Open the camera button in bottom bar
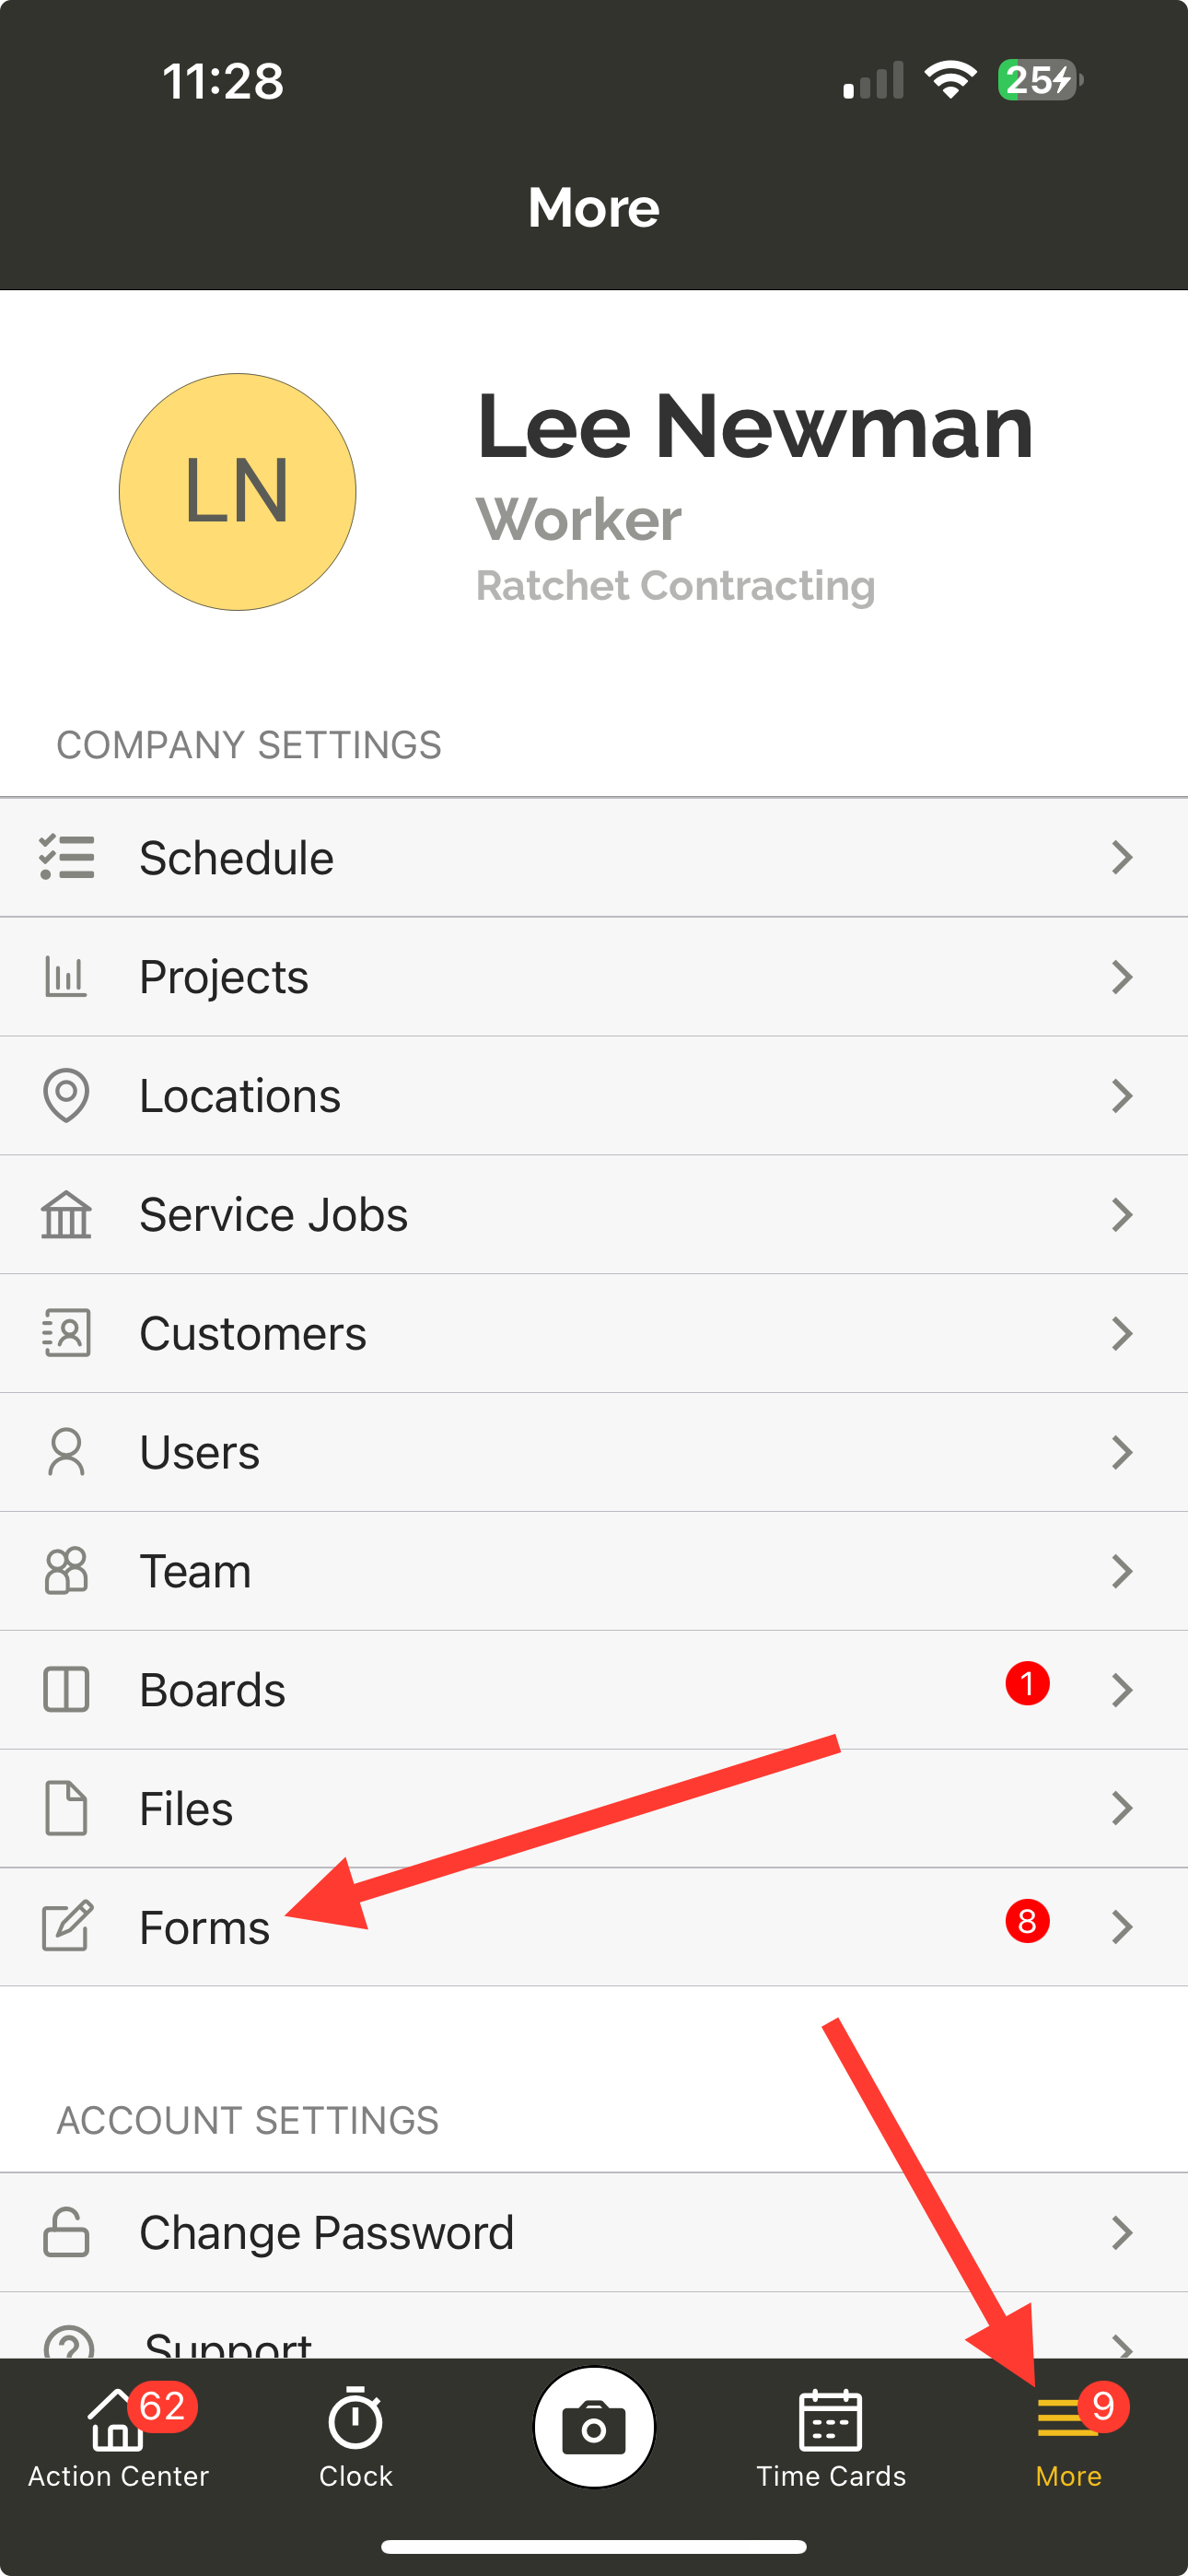Screen dimensions: 1188x2576 pos(594,2427)
